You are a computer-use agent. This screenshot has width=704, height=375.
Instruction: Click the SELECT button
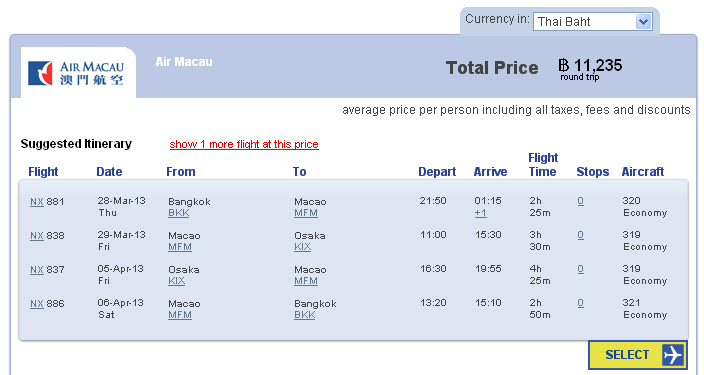tap(638, 355)
